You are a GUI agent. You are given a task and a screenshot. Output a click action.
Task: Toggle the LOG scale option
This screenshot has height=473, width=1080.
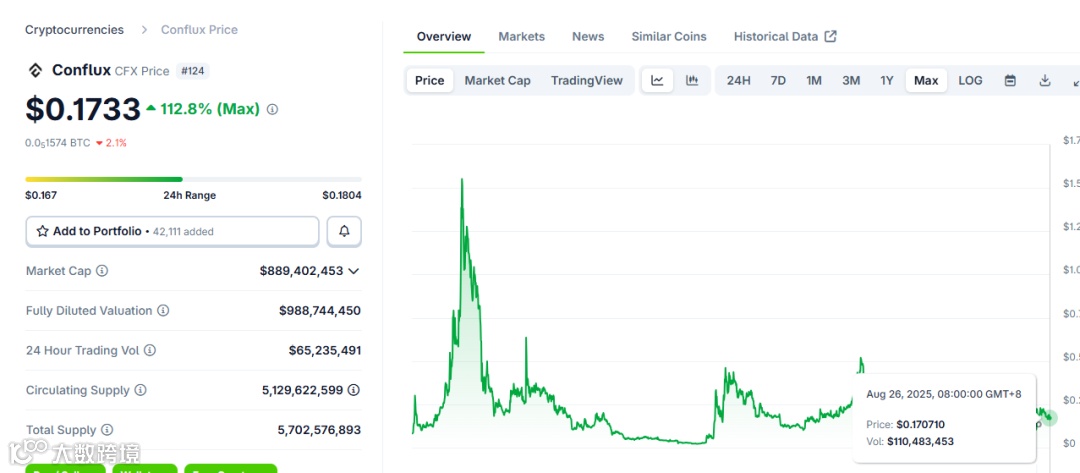970,81
